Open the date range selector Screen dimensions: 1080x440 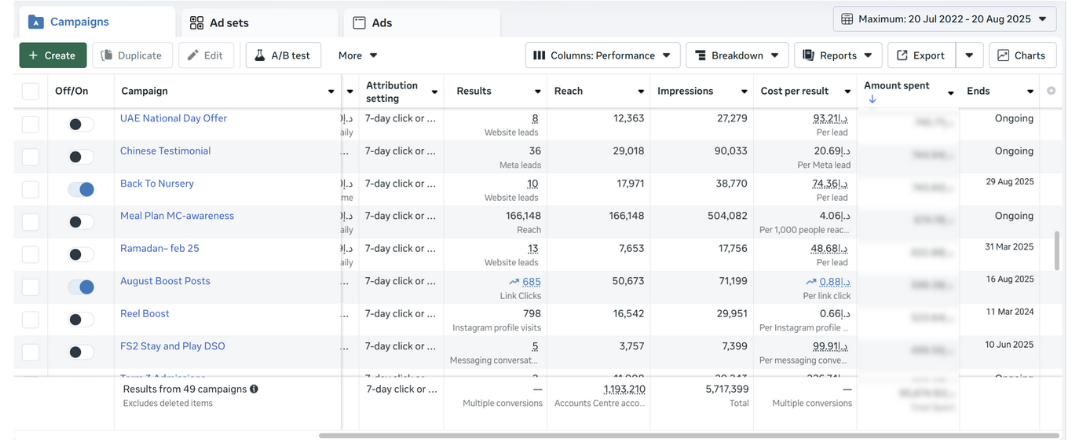coord(944,19)
